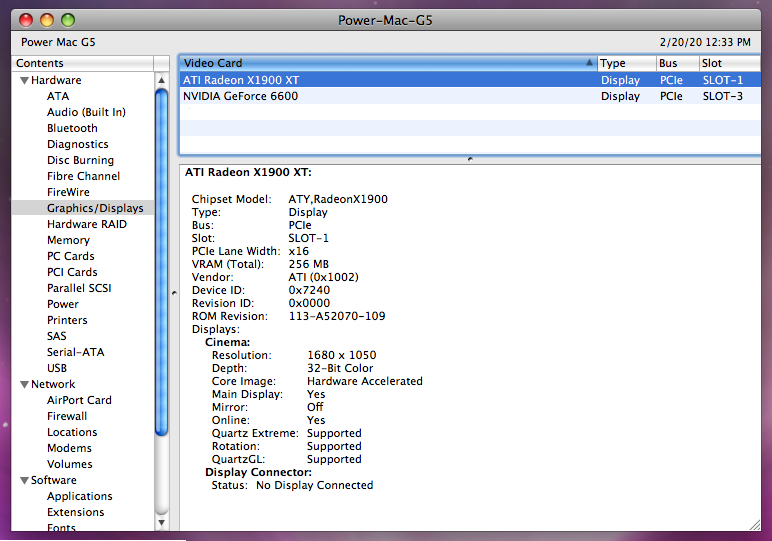Click the Chipset Model value ATY,RadeonX1900
This screenshot has height=541, width=772.
click(338, 199)
